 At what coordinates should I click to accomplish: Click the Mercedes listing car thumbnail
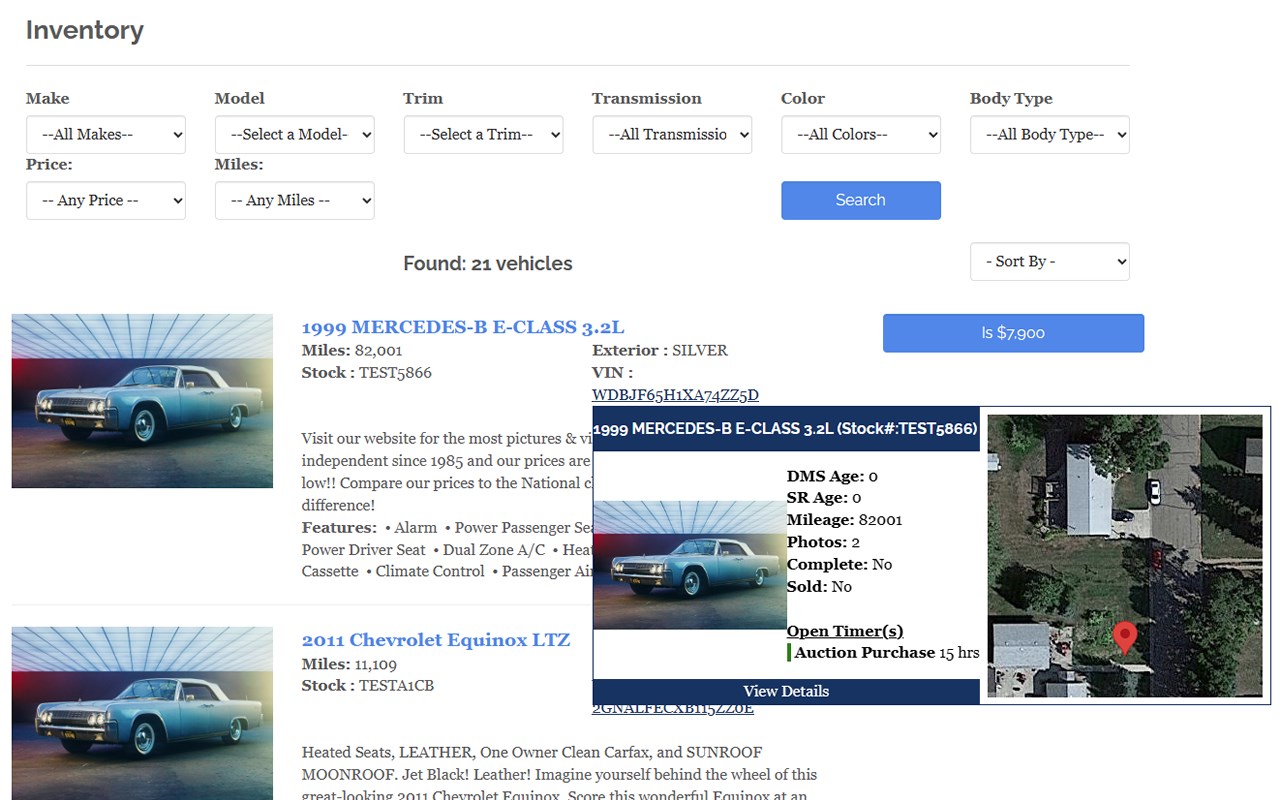(x=142, y=401)
